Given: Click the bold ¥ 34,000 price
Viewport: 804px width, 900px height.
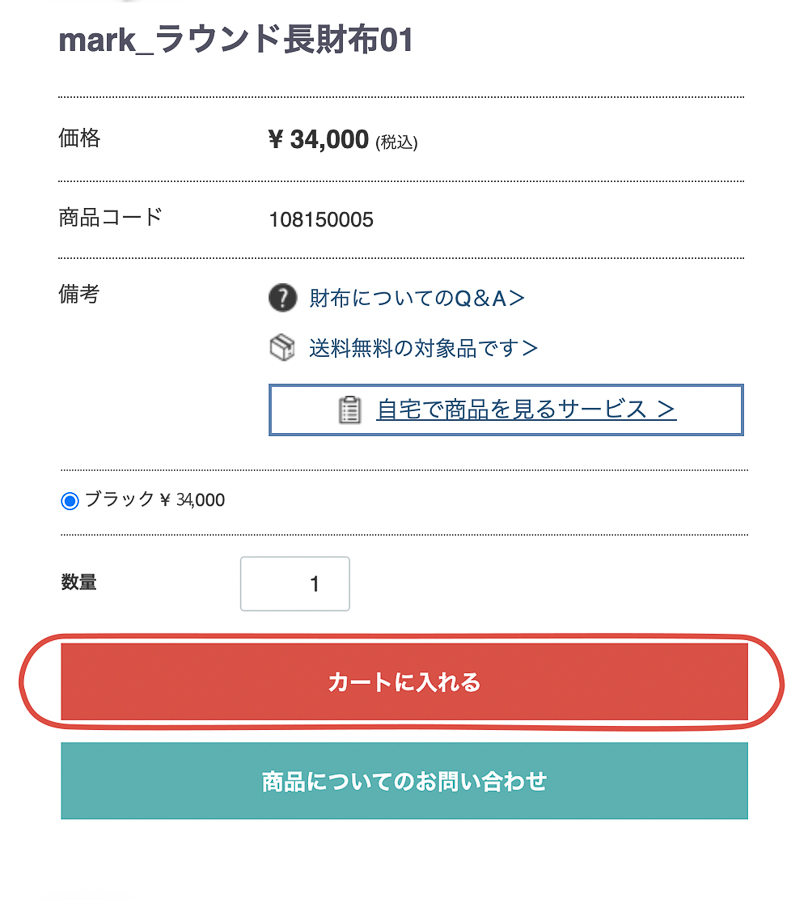Looking at the screenshot, I should 319,140.
